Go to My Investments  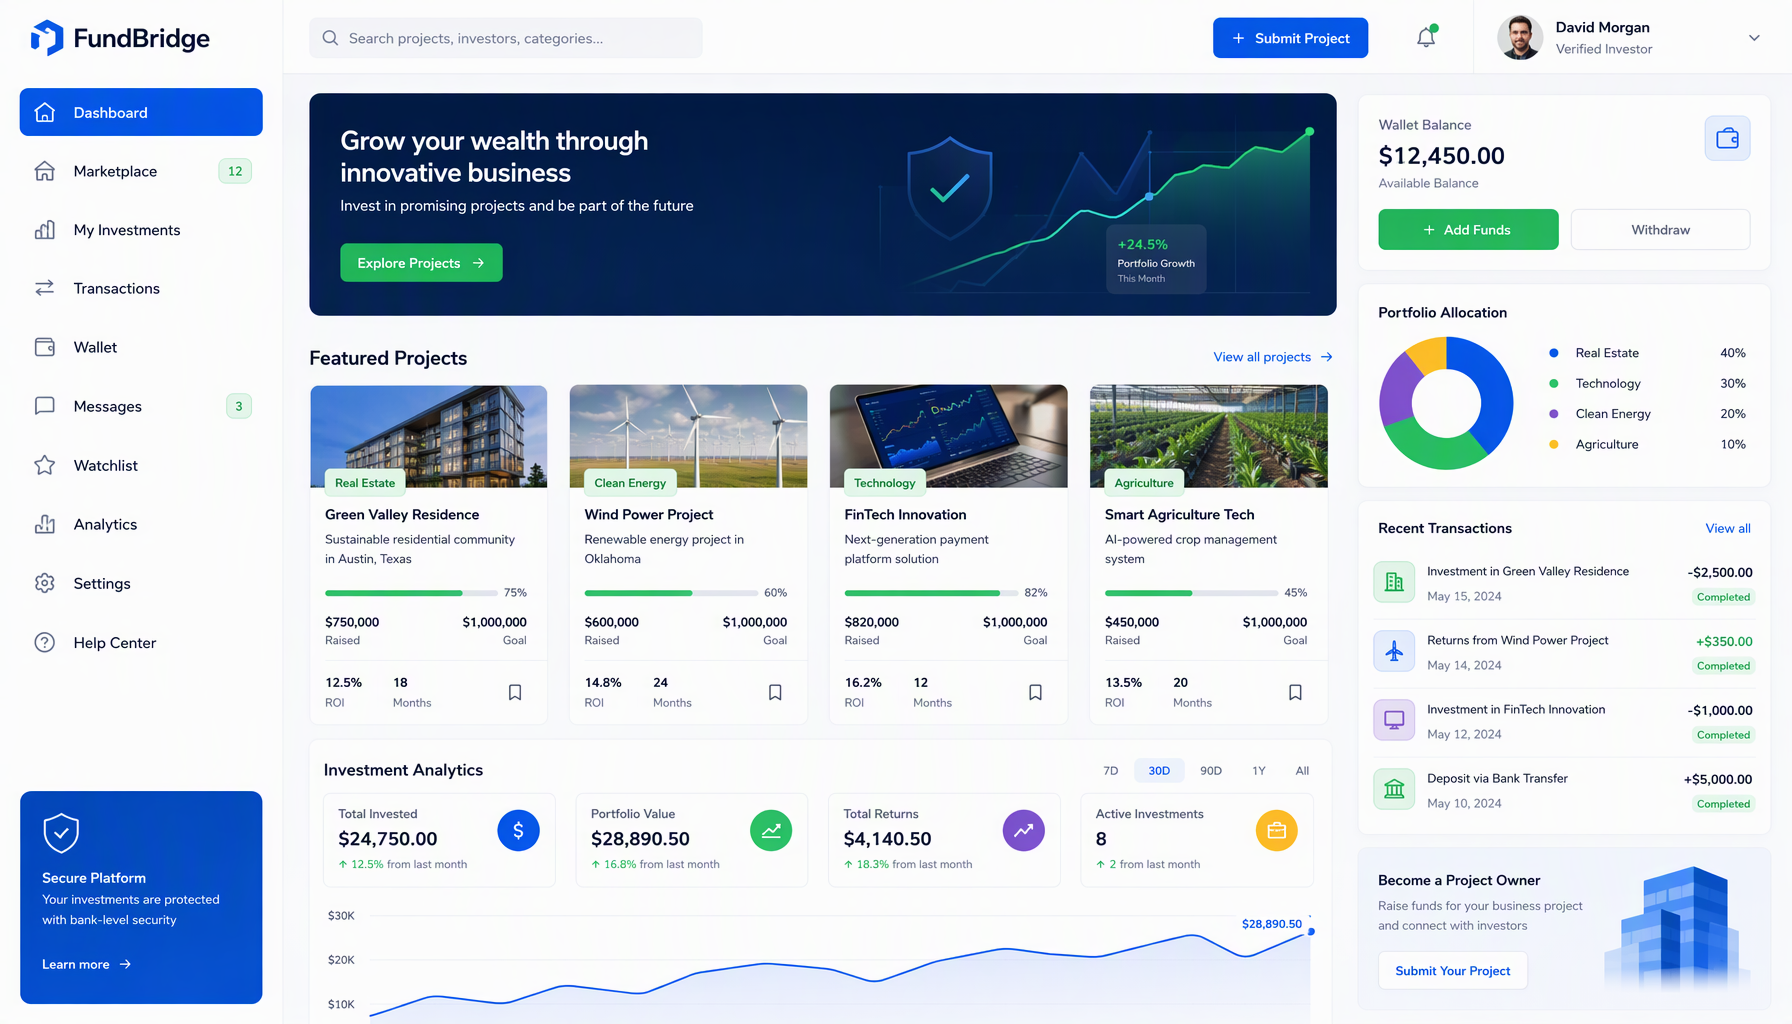141,230
